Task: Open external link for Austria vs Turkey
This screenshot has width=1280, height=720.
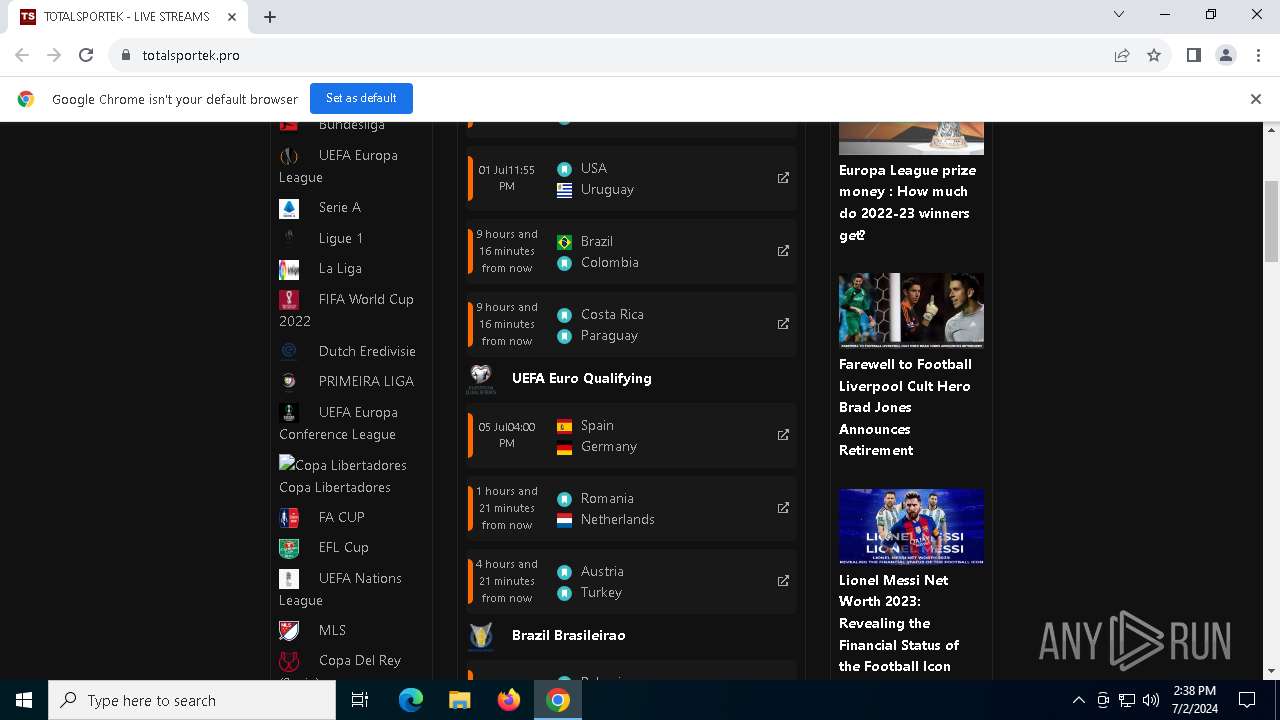Action: pos(783,581)
